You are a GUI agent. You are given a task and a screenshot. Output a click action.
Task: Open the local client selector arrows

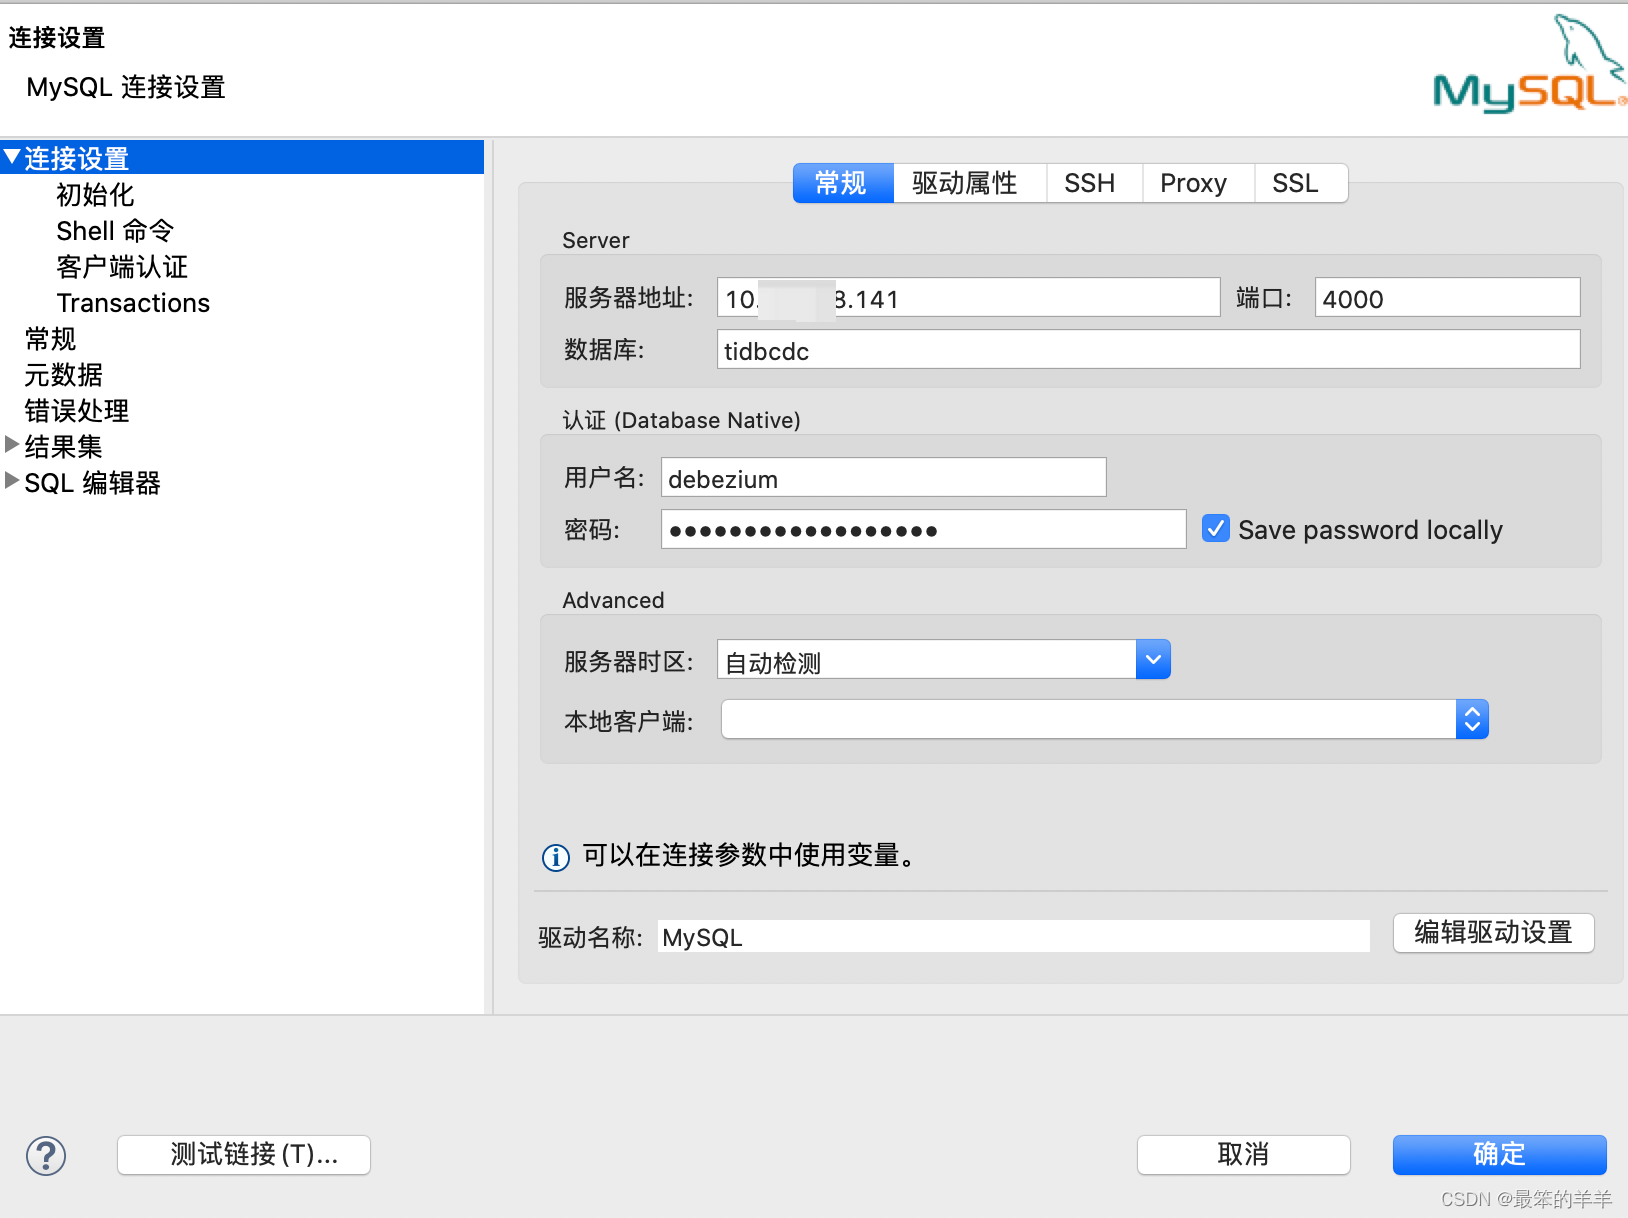(1472, 720)
